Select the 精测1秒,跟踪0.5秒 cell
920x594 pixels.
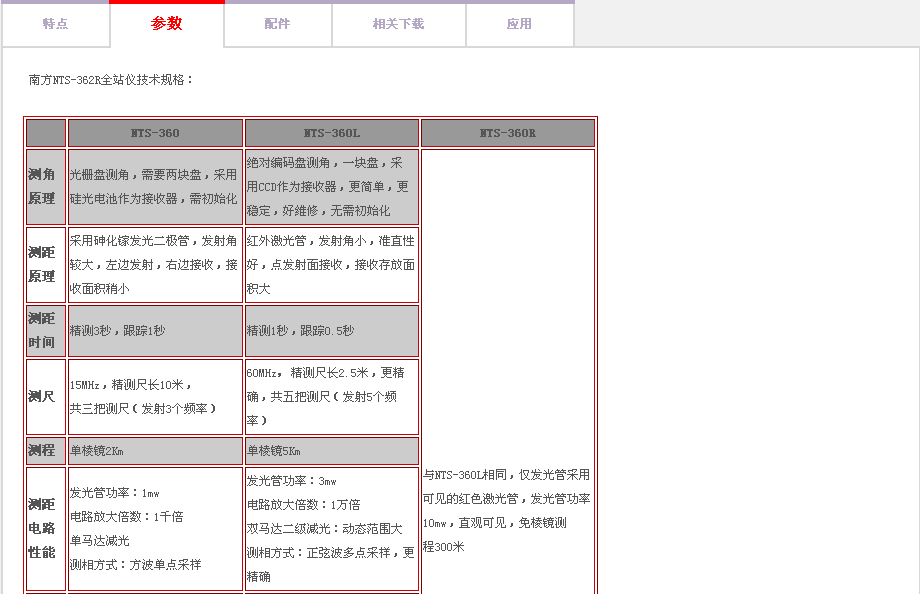[x=300, y=331]
